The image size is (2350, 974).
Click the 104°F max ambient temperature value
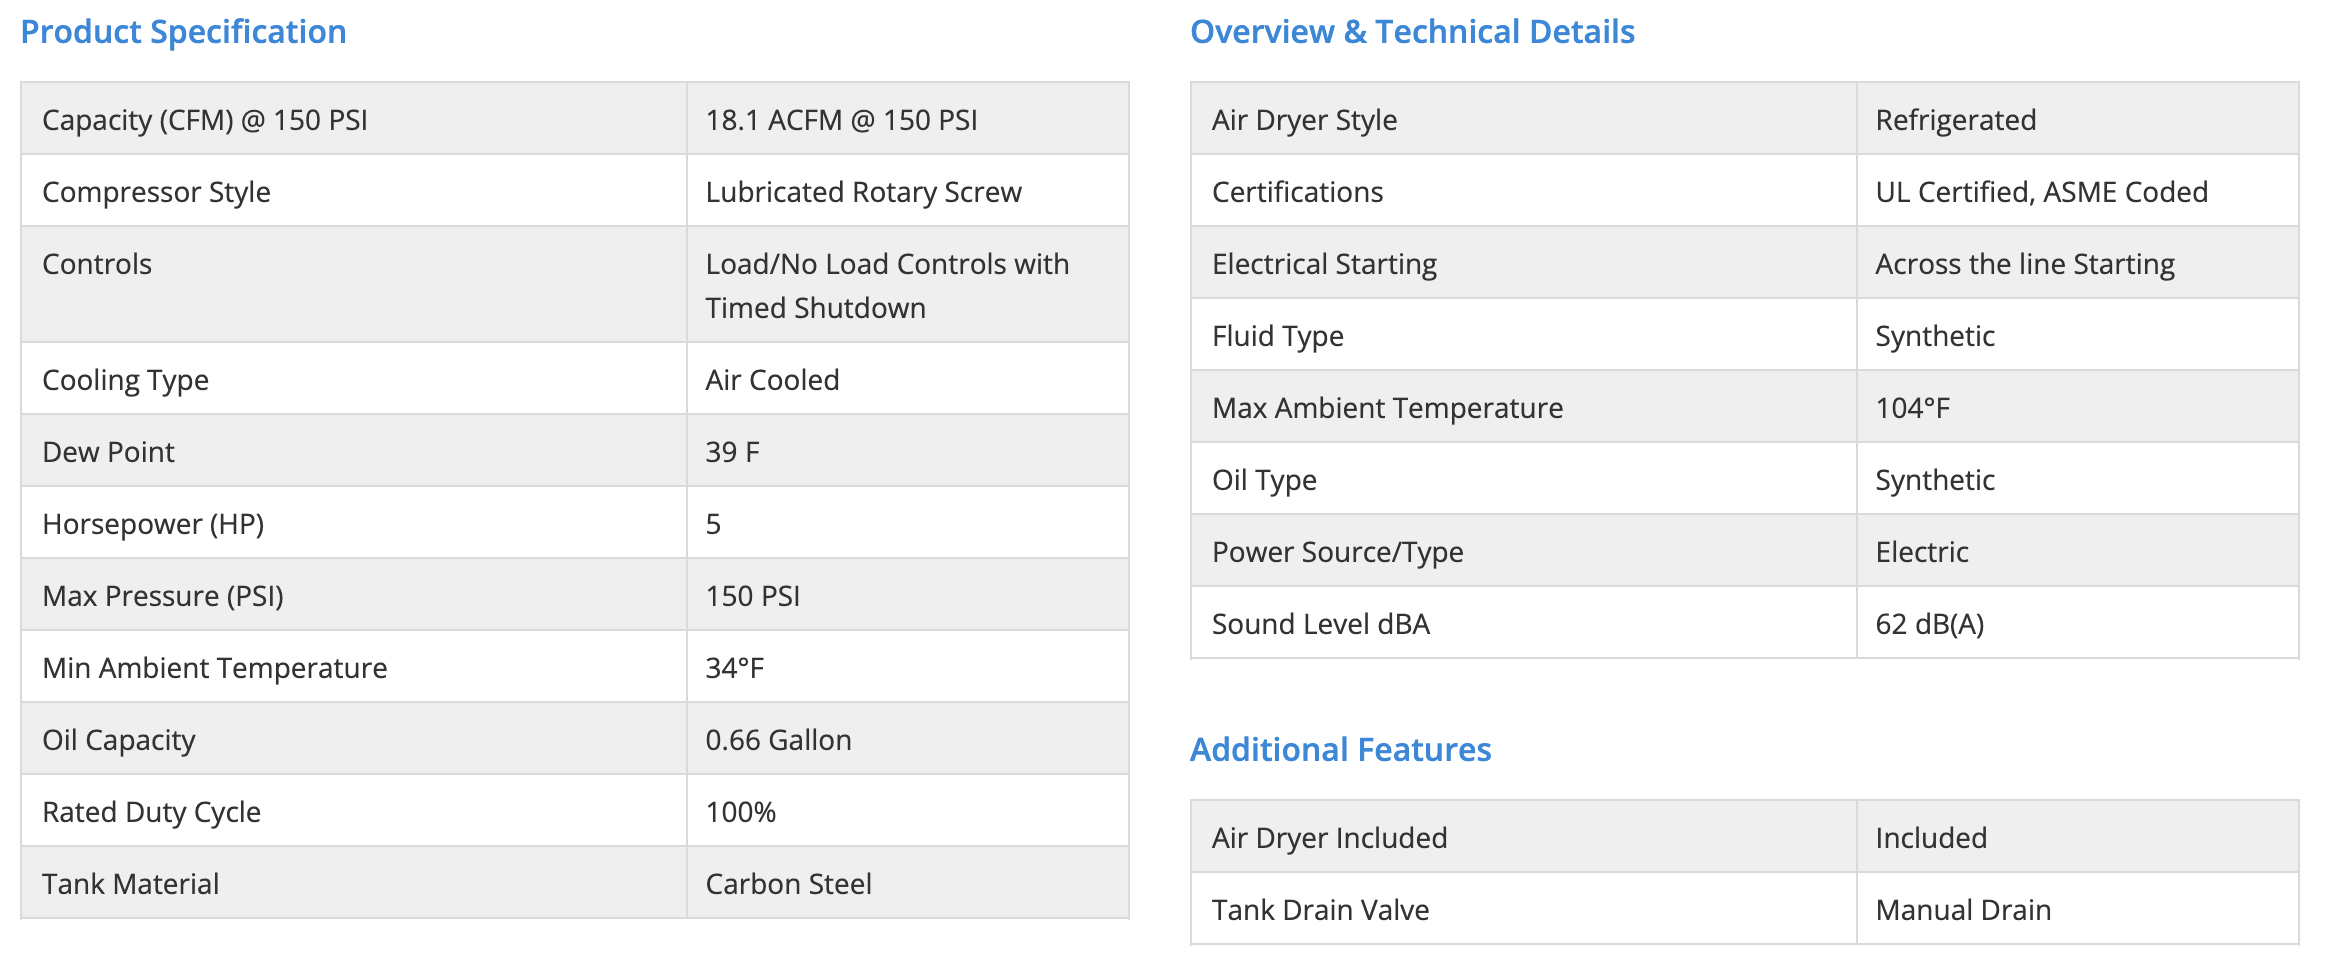1912,408
